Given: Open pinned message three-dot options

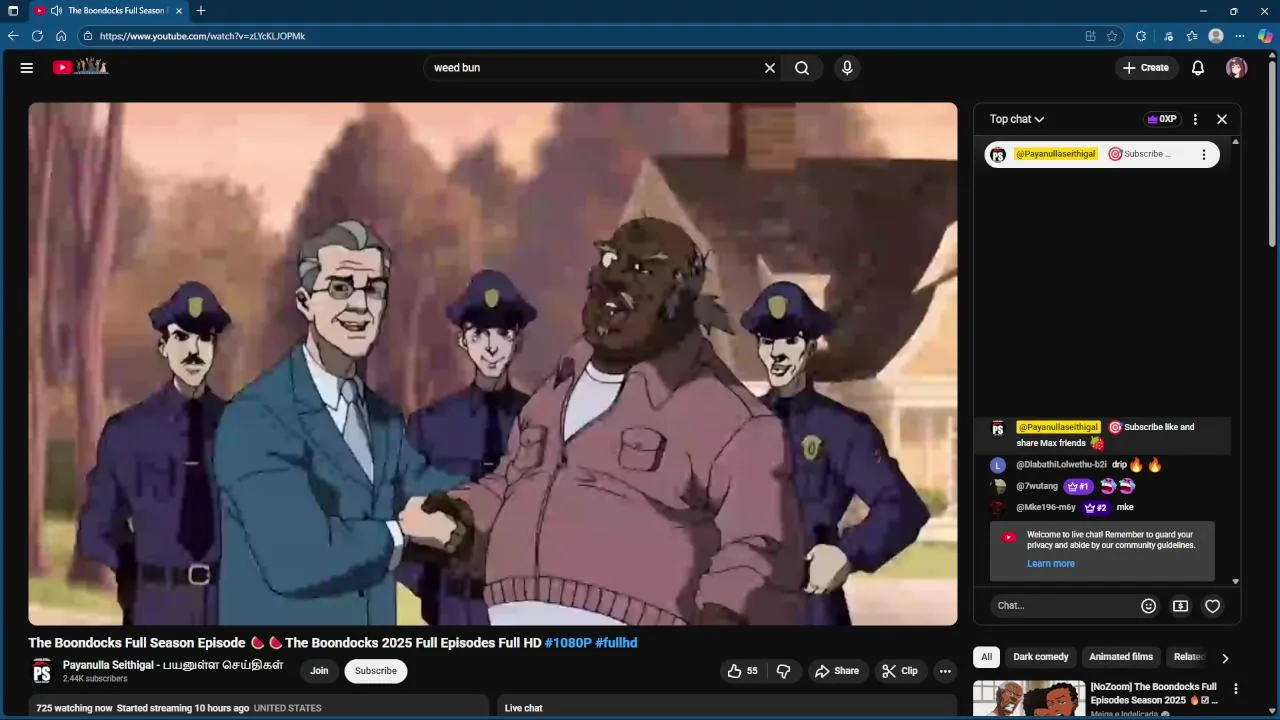Looking at the screenshot, I should tap(1204, 154).
